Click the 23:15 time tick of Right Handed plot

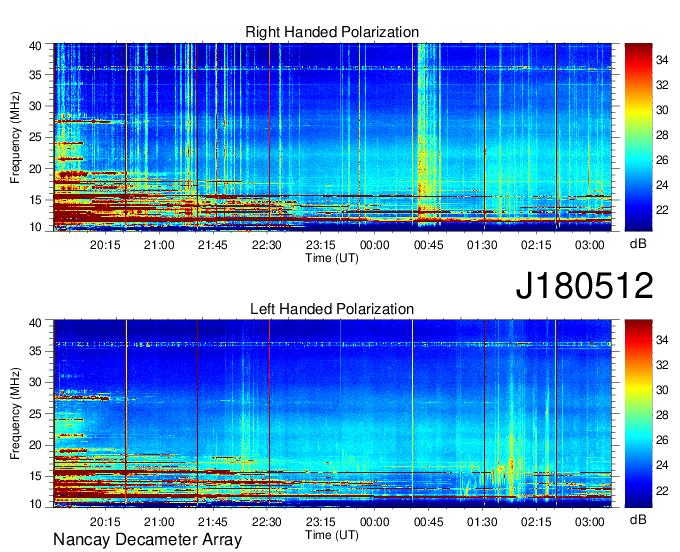pyautogui.click(x=320, y=245)
